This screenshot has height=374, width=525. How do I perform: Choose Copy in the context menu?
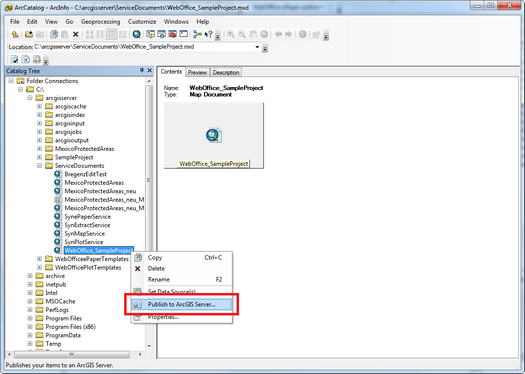coord(181,257)
